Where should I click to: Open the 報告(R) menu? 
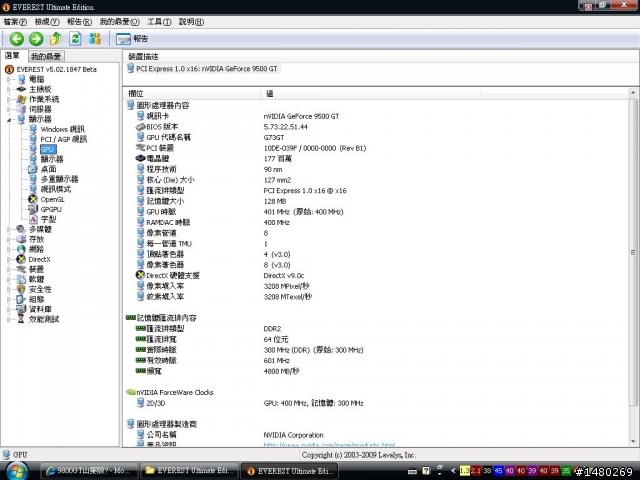[79, 22]
